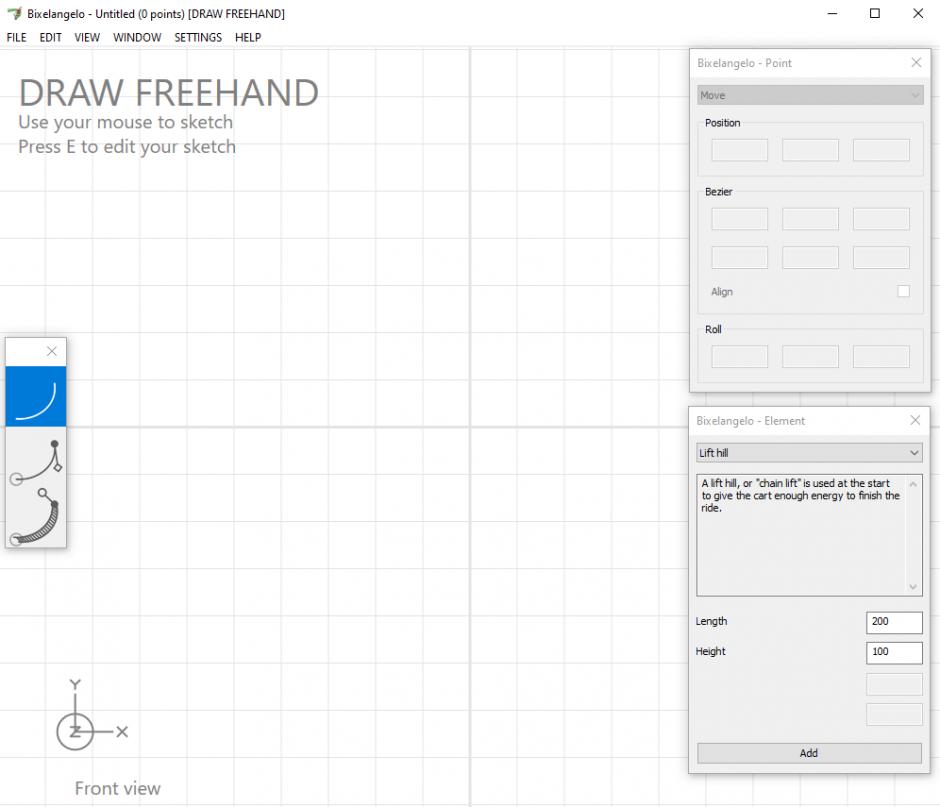This screenshot has width=940, height=807.
Task: Toggle the Align checkbox
Action: point(903,291)
